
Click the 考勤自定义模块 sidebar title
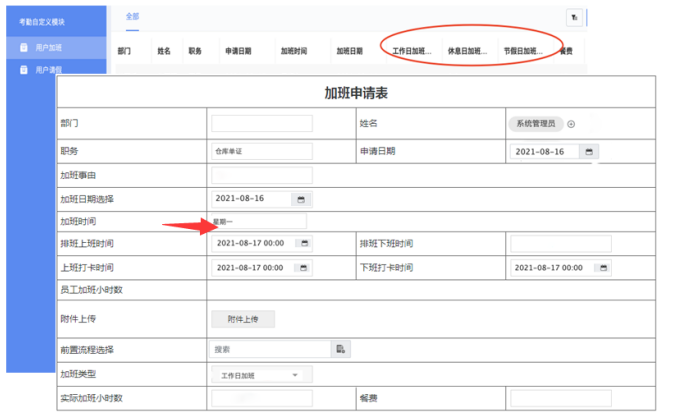coord(42,22)
